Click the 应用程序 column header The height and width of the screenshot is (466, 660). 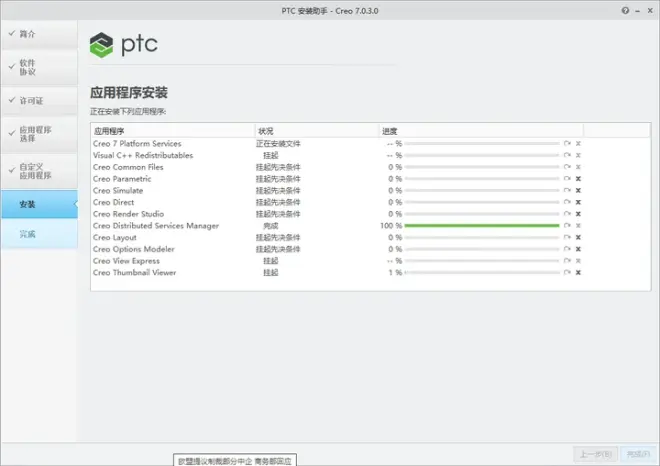click(173, 131)
